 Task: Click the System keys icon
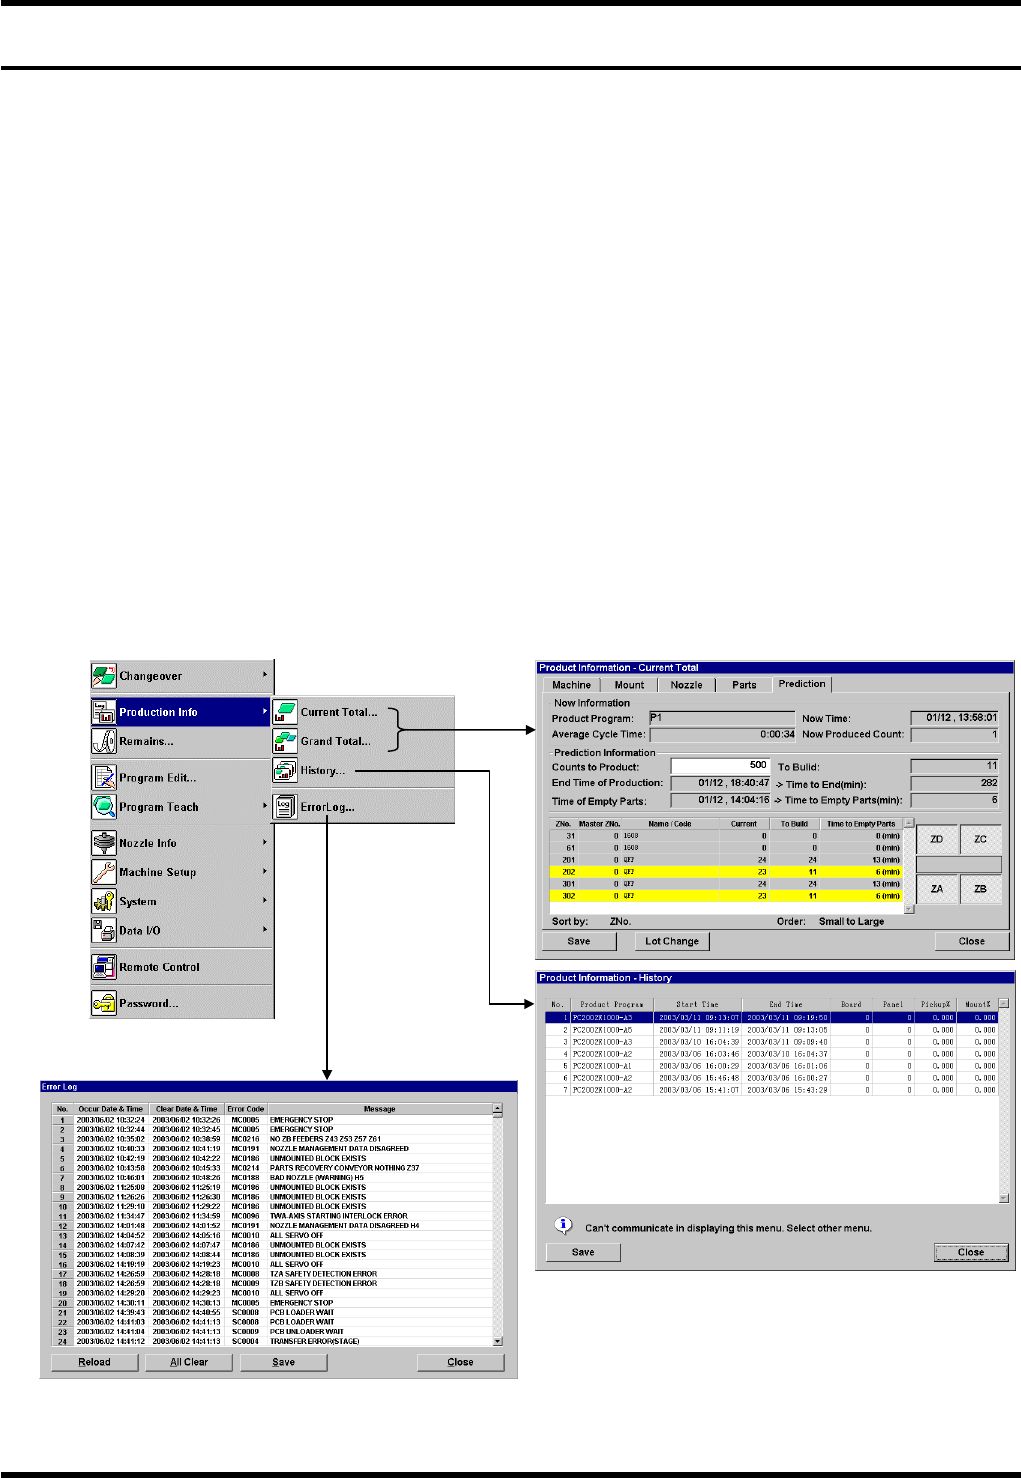click(x=104, y=901)
